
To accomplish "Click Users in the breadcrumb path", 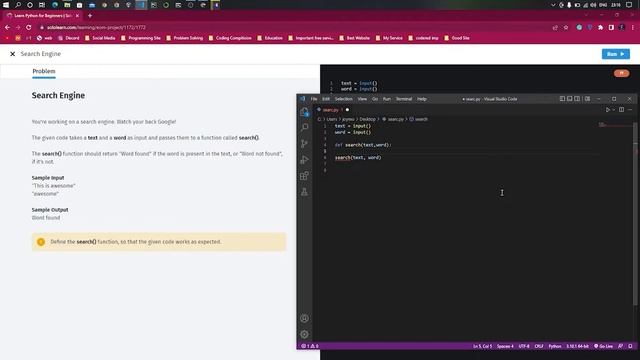I will coord(331,119).
